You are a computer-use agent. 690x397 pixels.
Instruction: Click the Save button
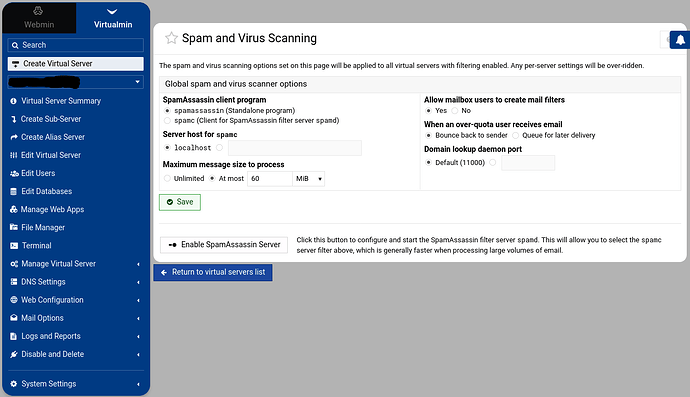[x=180, y=202]
